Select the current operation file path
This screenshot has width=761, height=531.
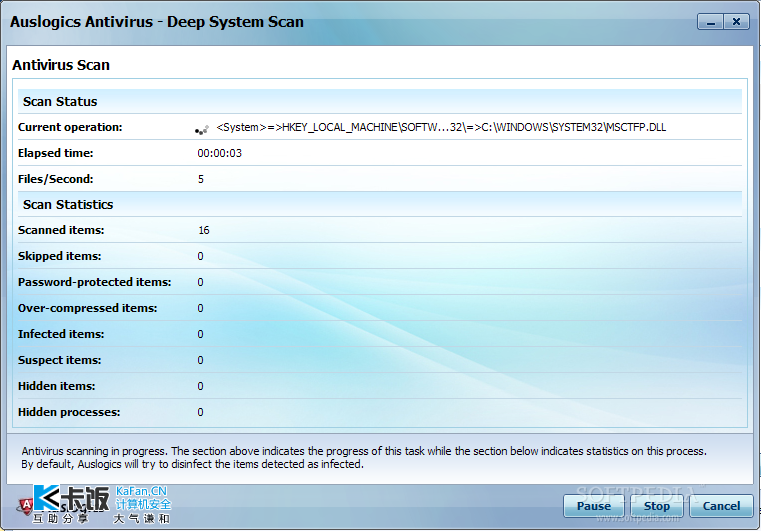[x=441, y=127]
